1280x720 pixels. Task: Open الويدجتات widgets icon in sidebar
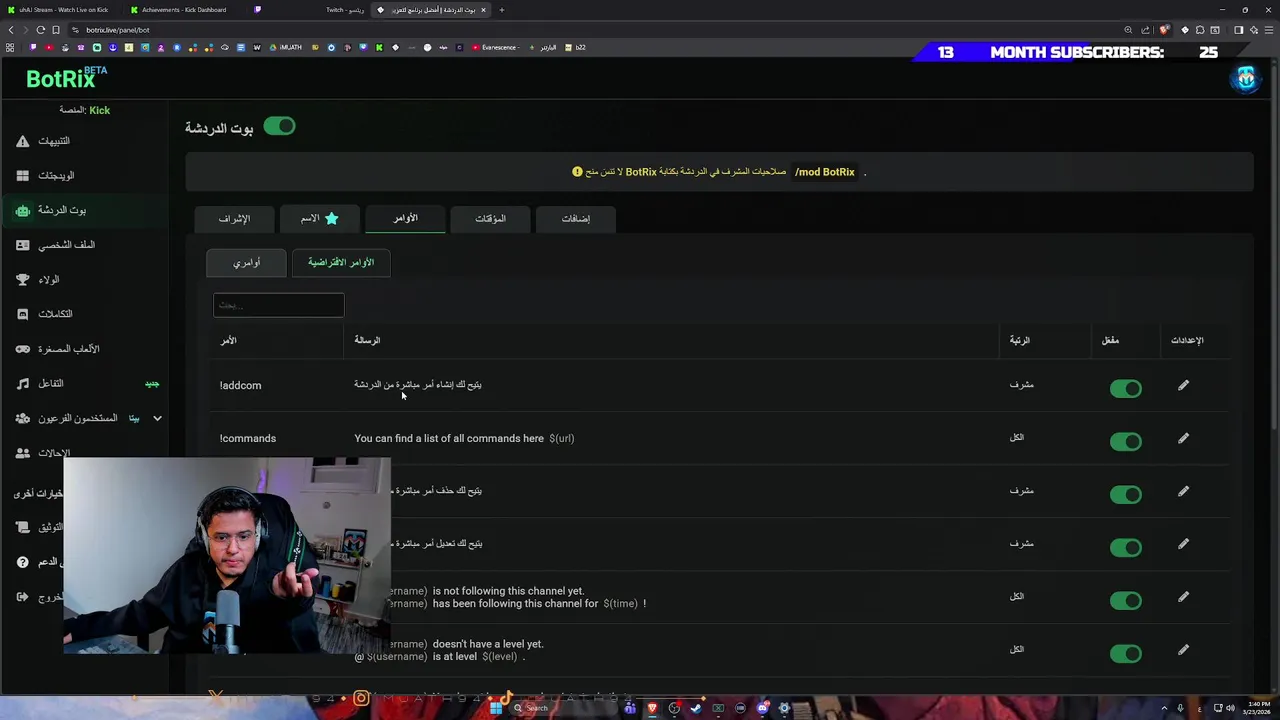(23, 176)
